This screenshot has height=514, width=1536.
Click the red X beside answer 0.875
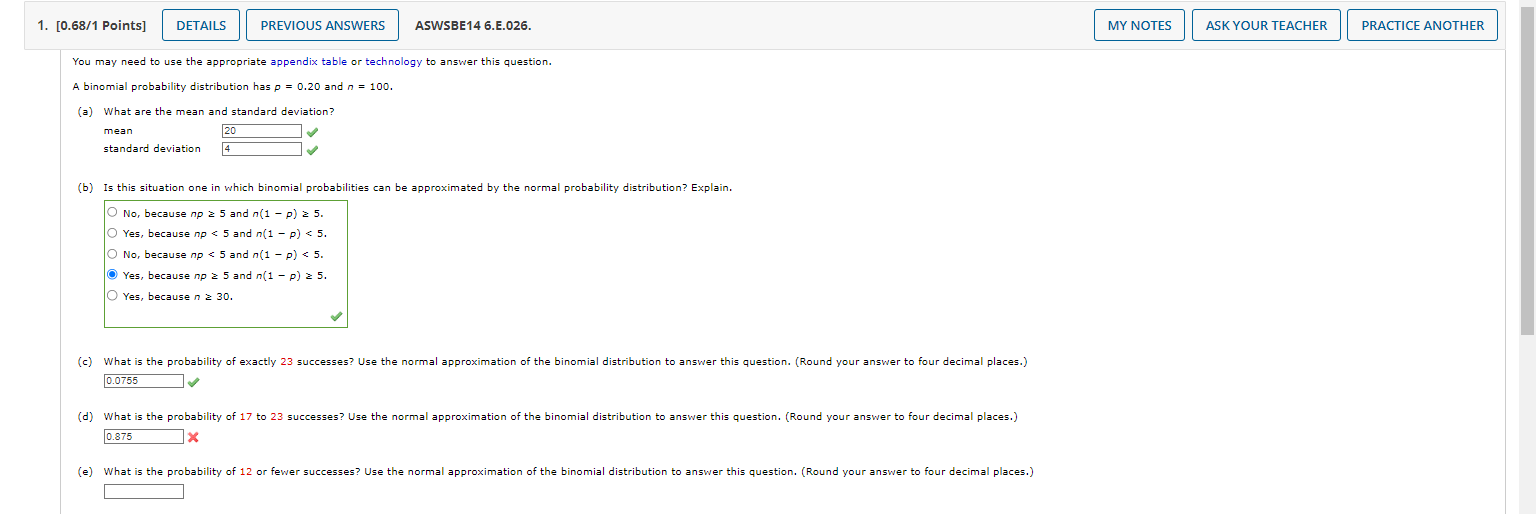[x=193, y=437]
